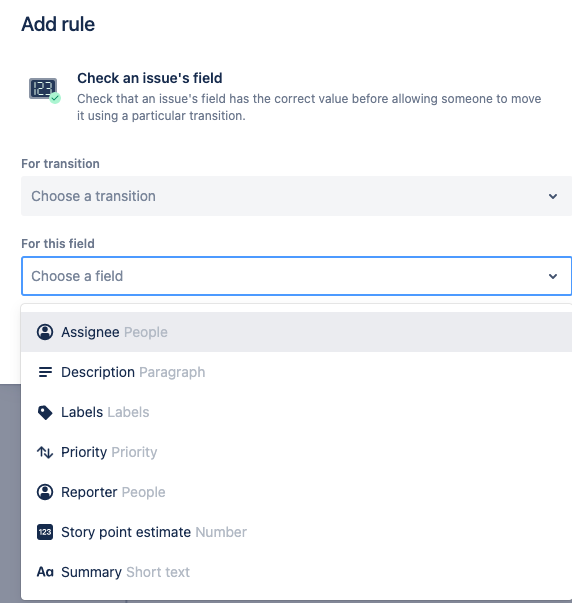
Task: Pick Priority from the field options
Action: click(x=296, y=452)
